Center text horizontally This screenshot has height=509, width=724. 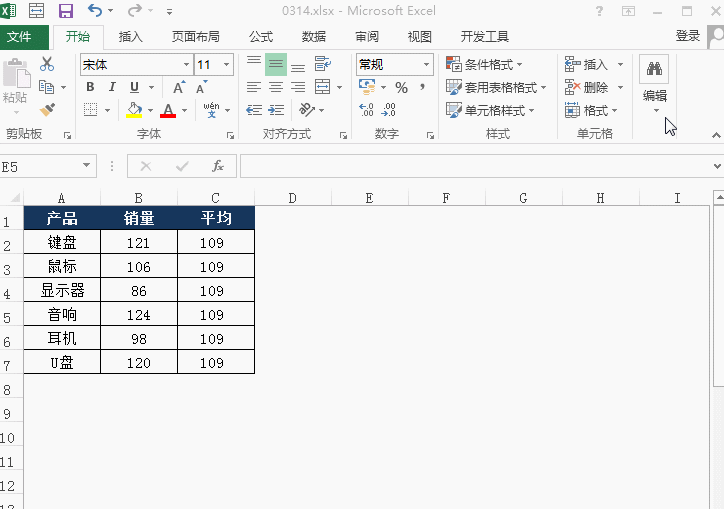point(276,87)
